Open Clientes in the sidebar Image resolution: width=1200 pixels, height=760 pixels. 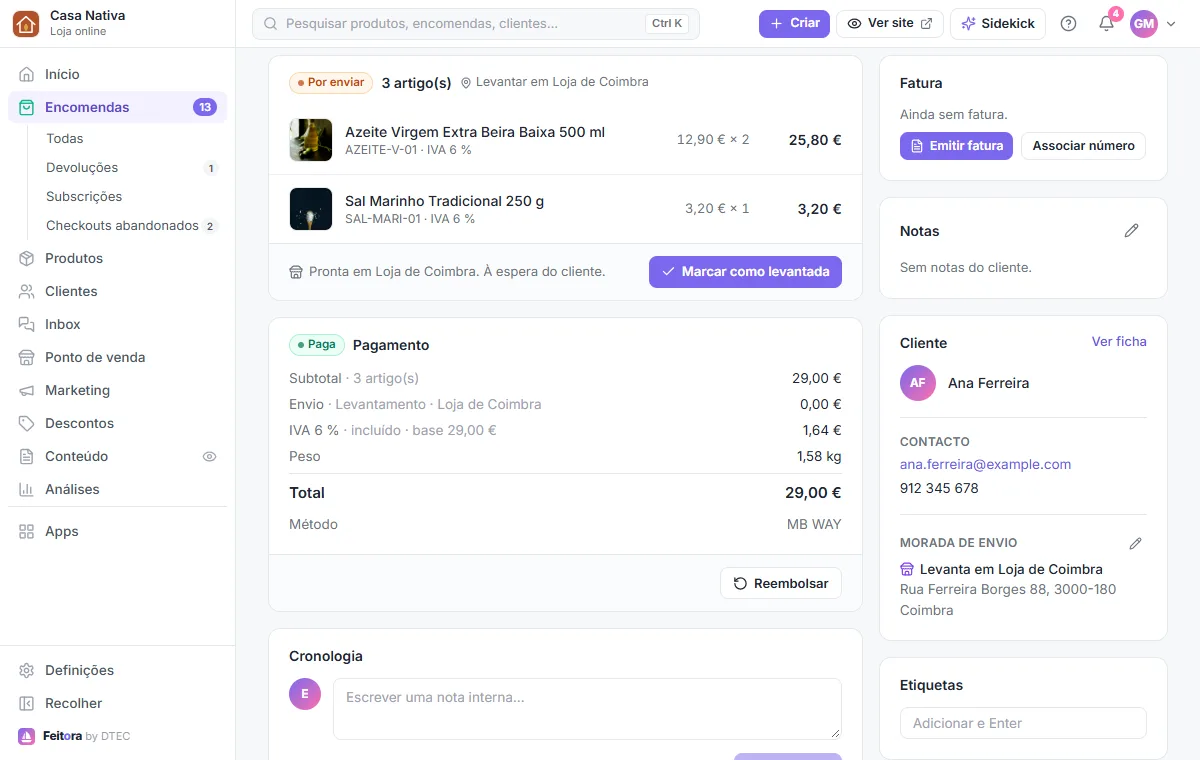click(118, 291)
